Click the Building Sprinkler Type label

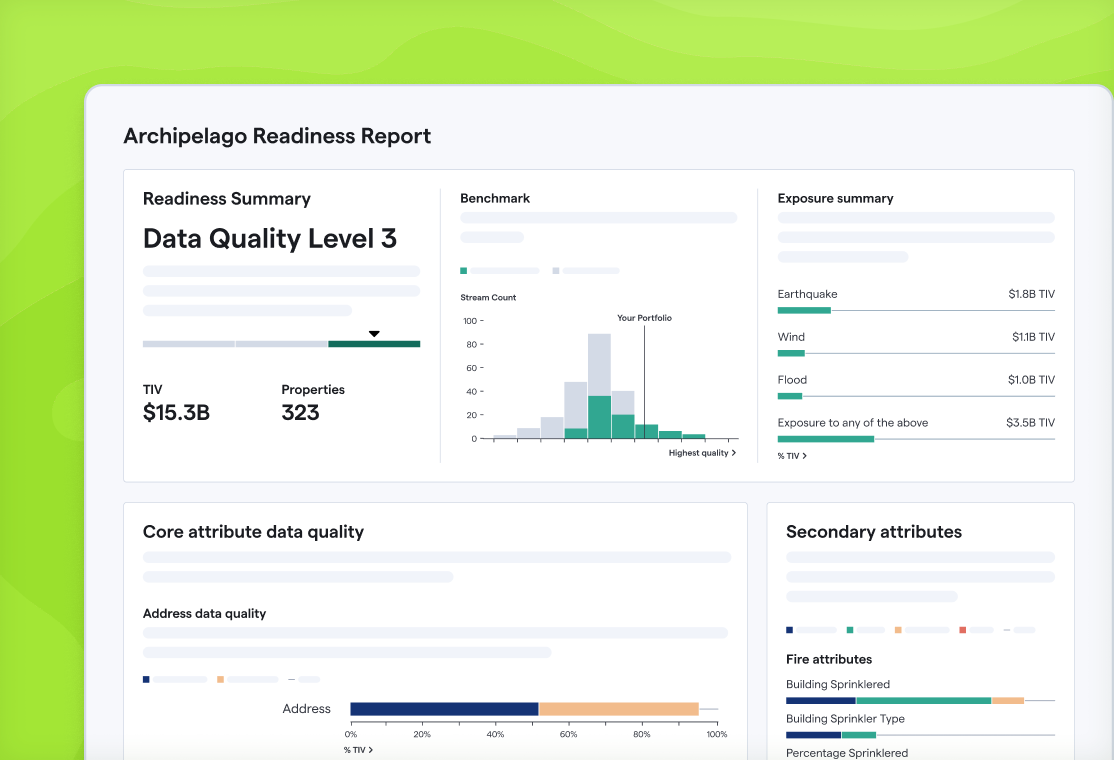pos(845,719)
